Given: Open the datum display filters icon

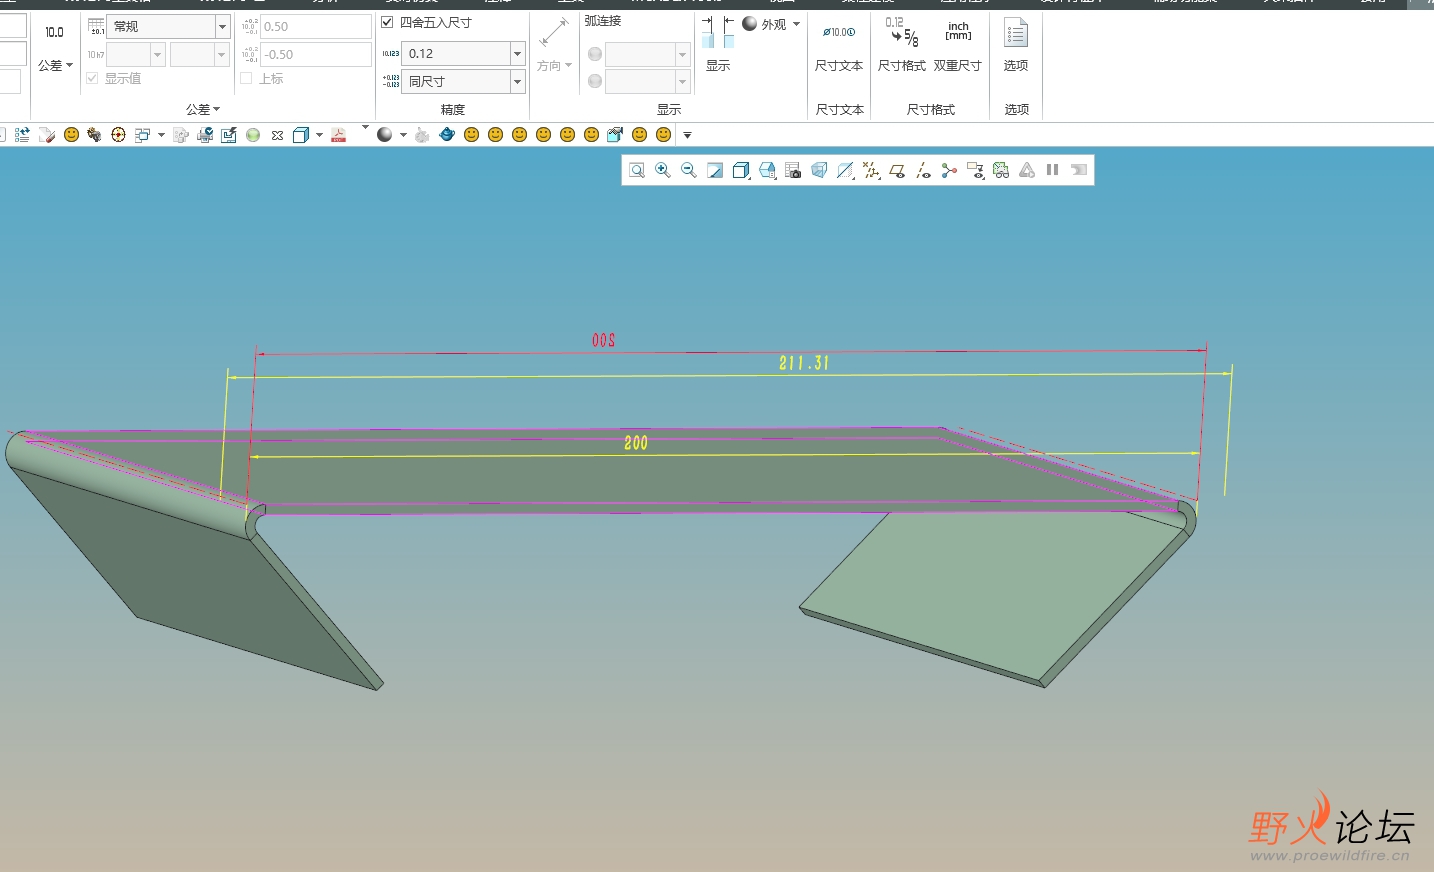Looking at the screenshot, I should 871,170.
